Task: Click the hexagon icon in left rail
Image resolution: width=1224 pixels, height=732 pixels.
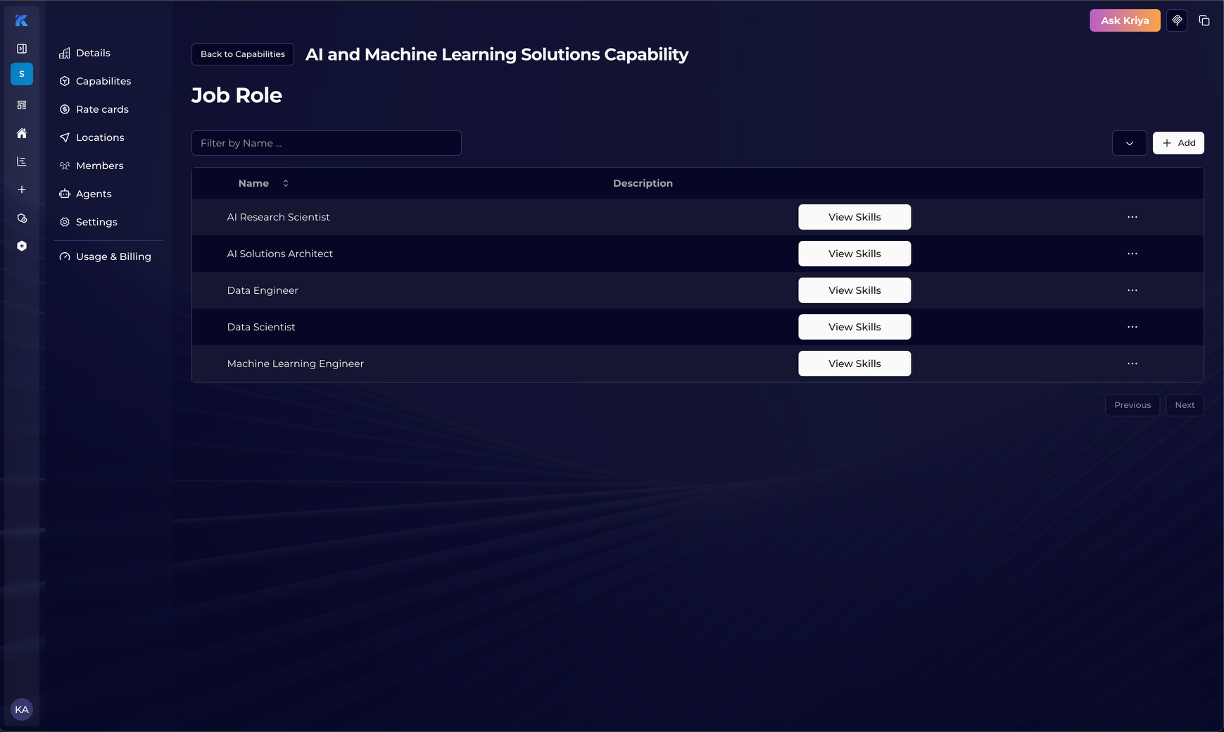Action: (22, 246)
